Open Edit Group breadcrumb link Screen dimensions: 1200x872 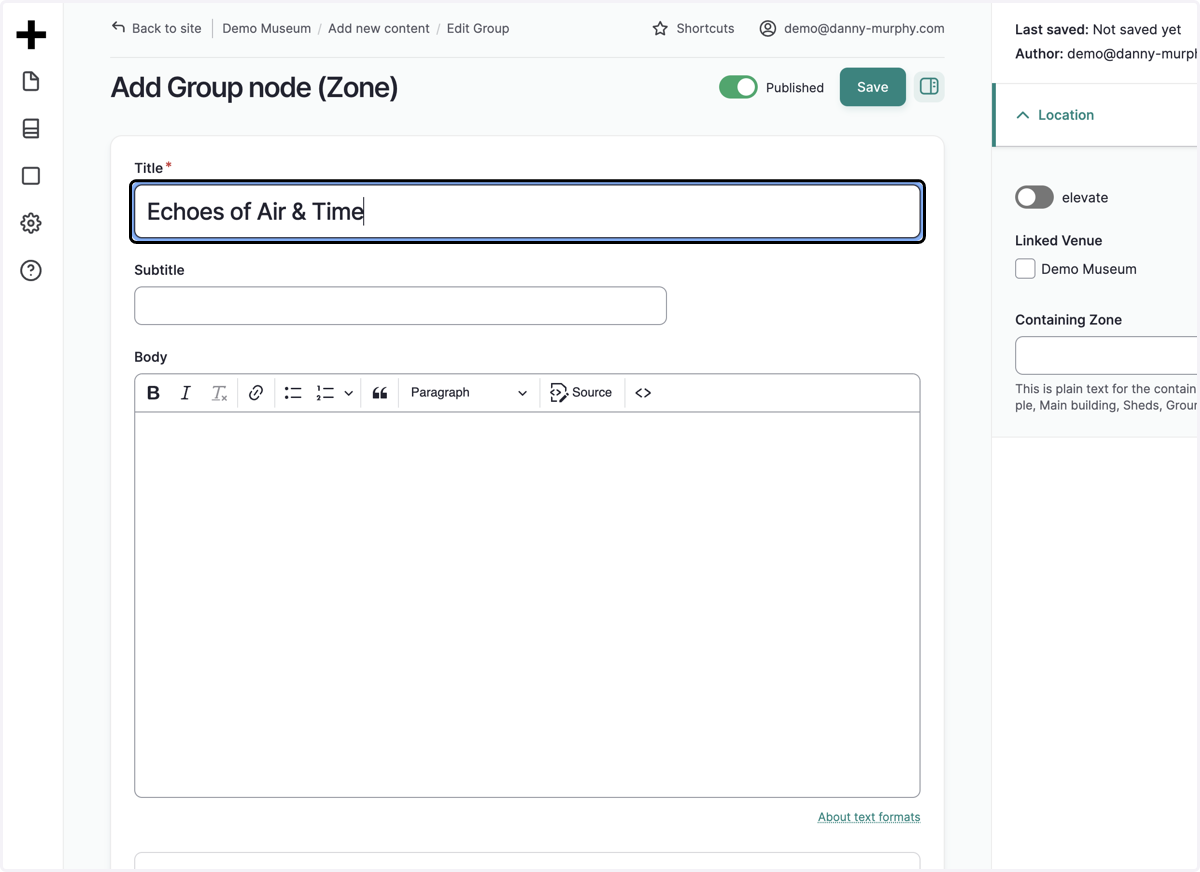click(x=478, y=28)
